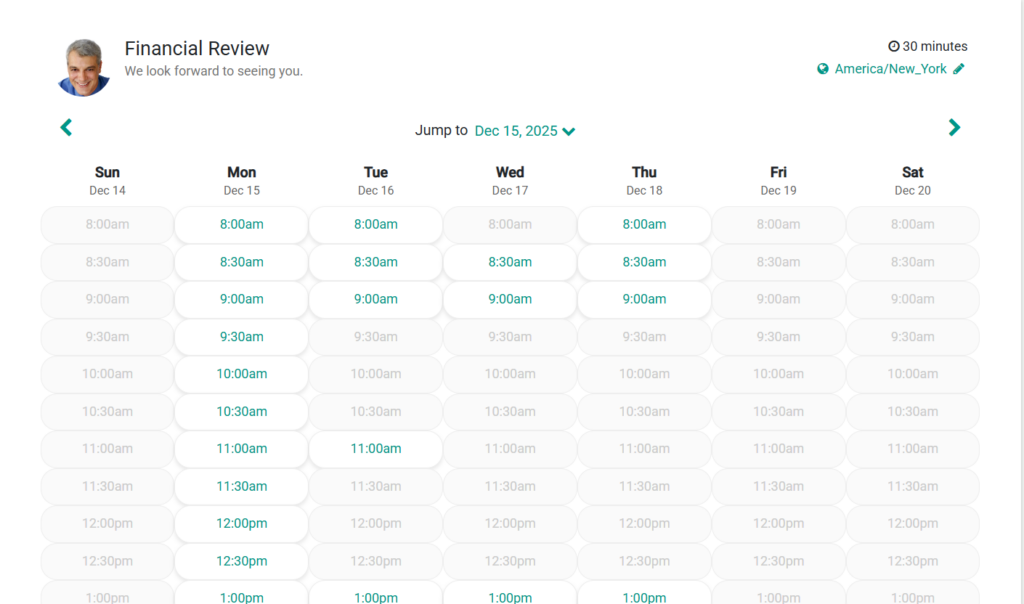
Task: Choose Monday 10:30am slot
Action: tap(242, 411)
